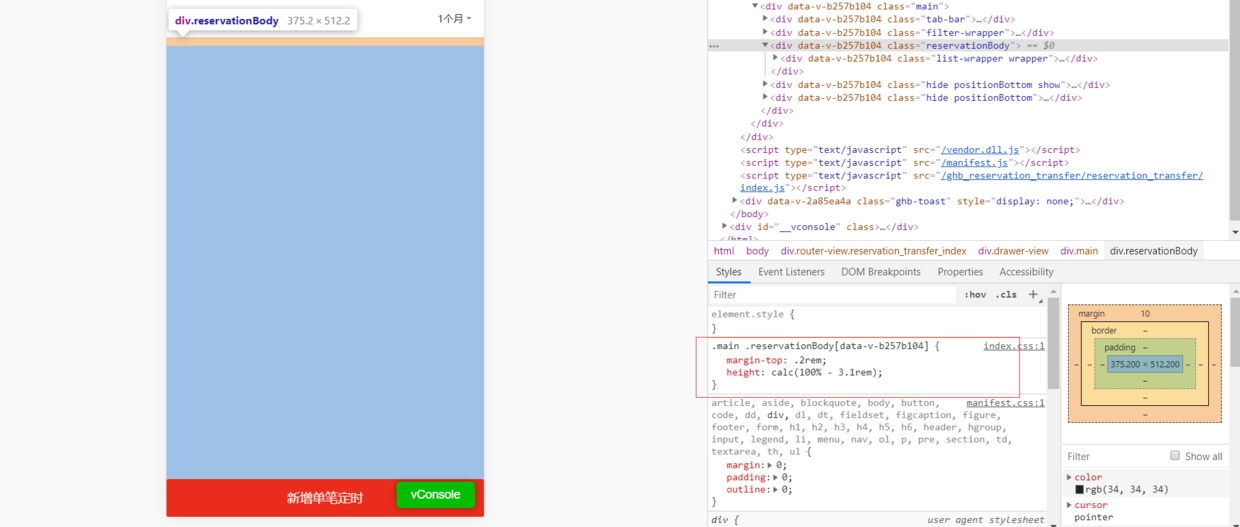Collapse the div class main node
The height and width of the screenshot is (527, 1240).
point(755,6)
